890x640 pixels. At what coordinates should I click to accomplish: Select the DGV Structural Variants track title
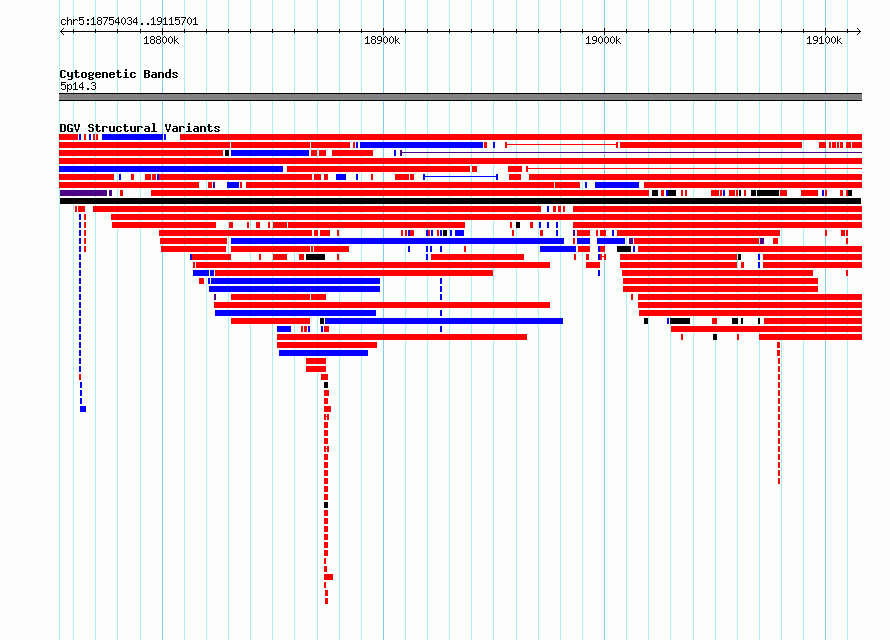pyautogui.click(x=140, y=128)
